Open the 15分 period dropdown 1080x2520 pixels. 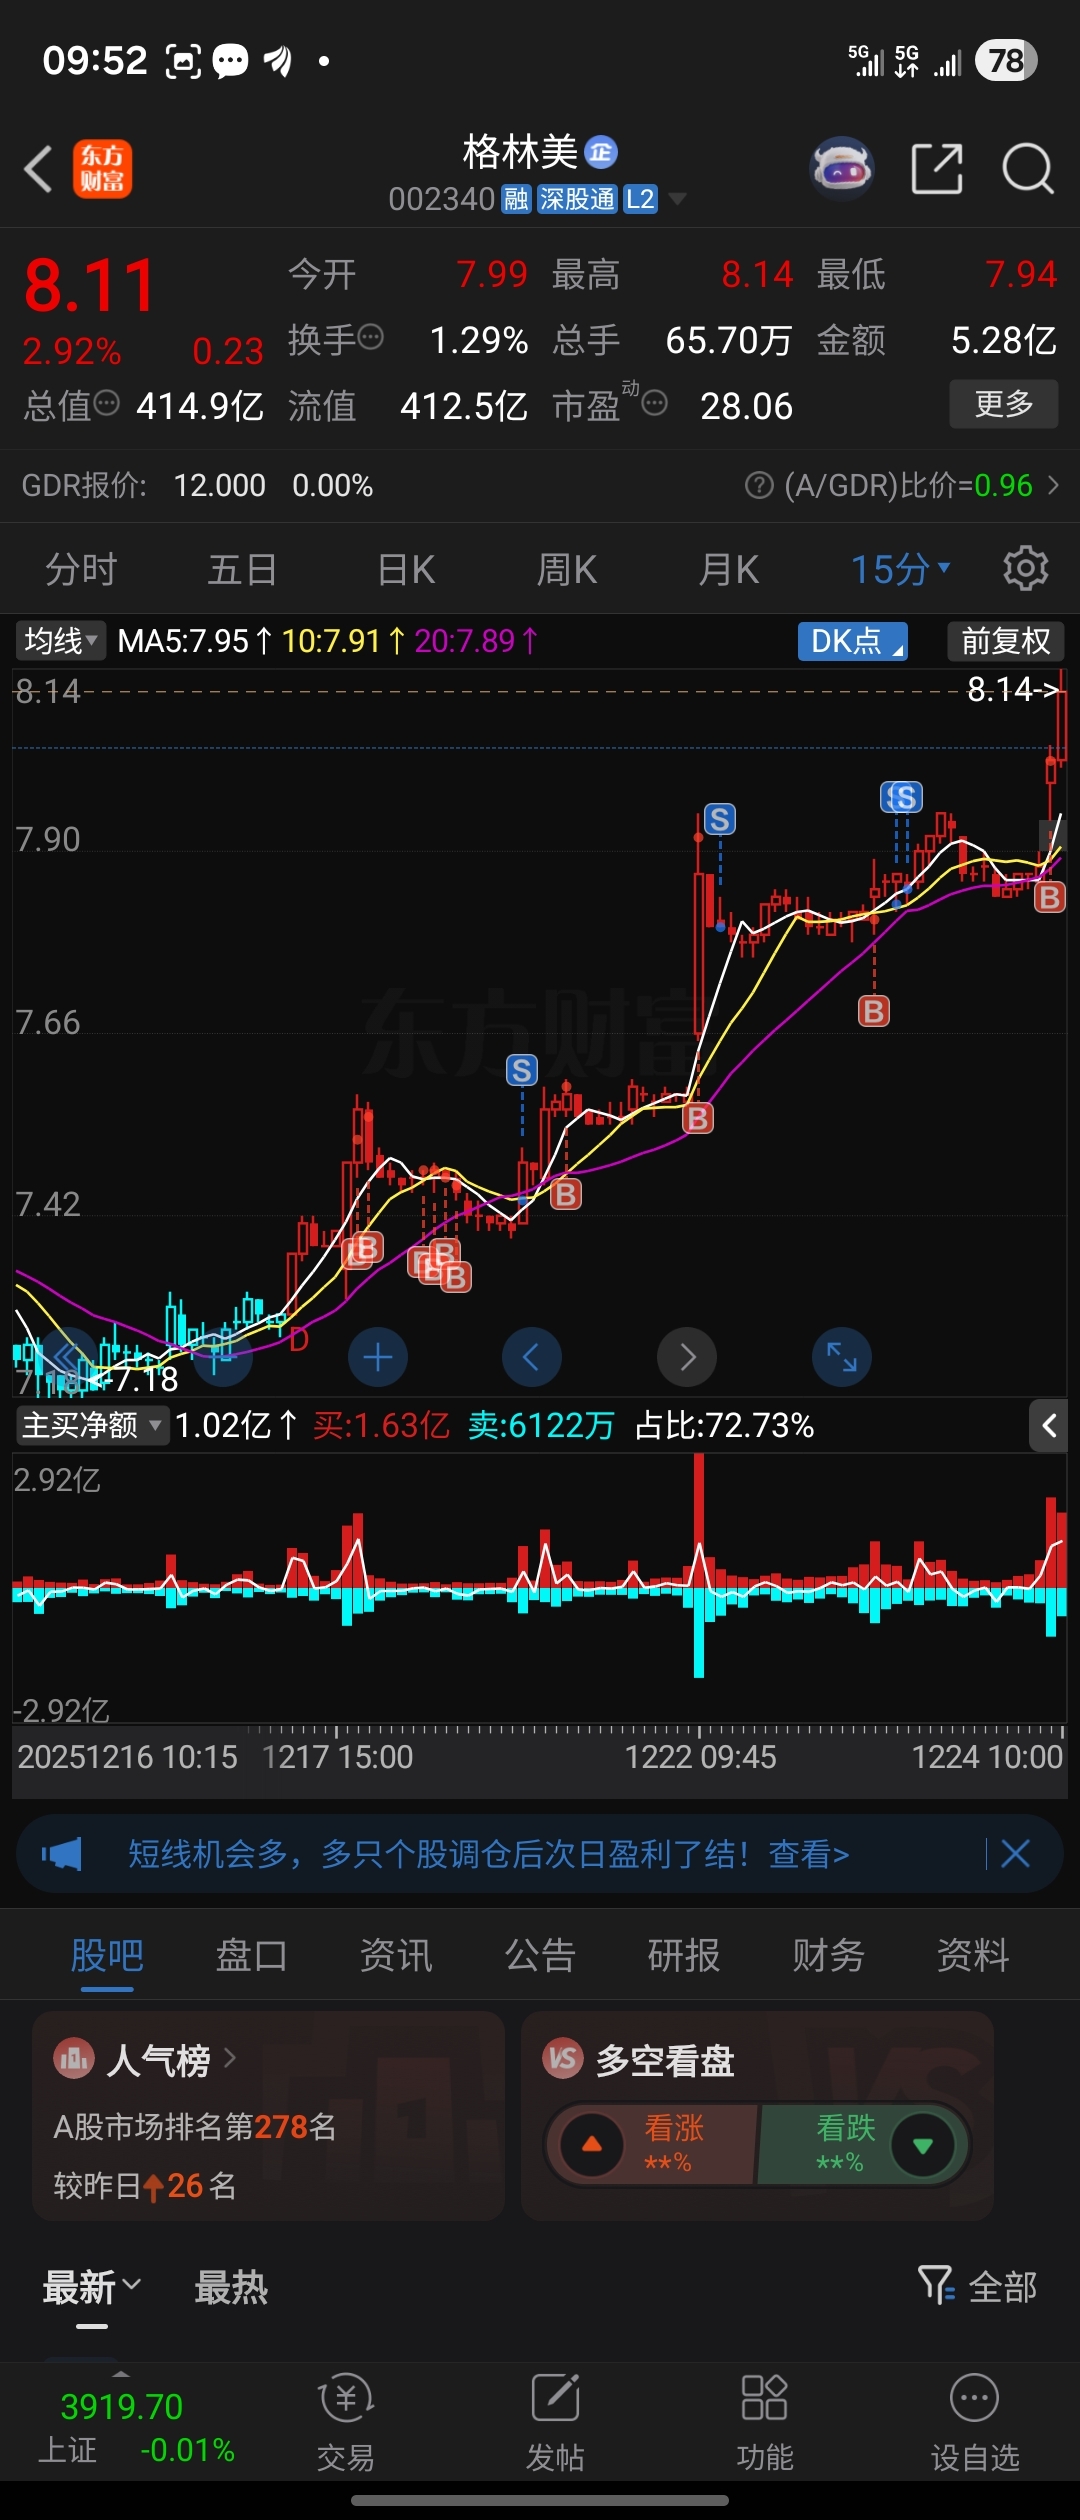point(900,569)
